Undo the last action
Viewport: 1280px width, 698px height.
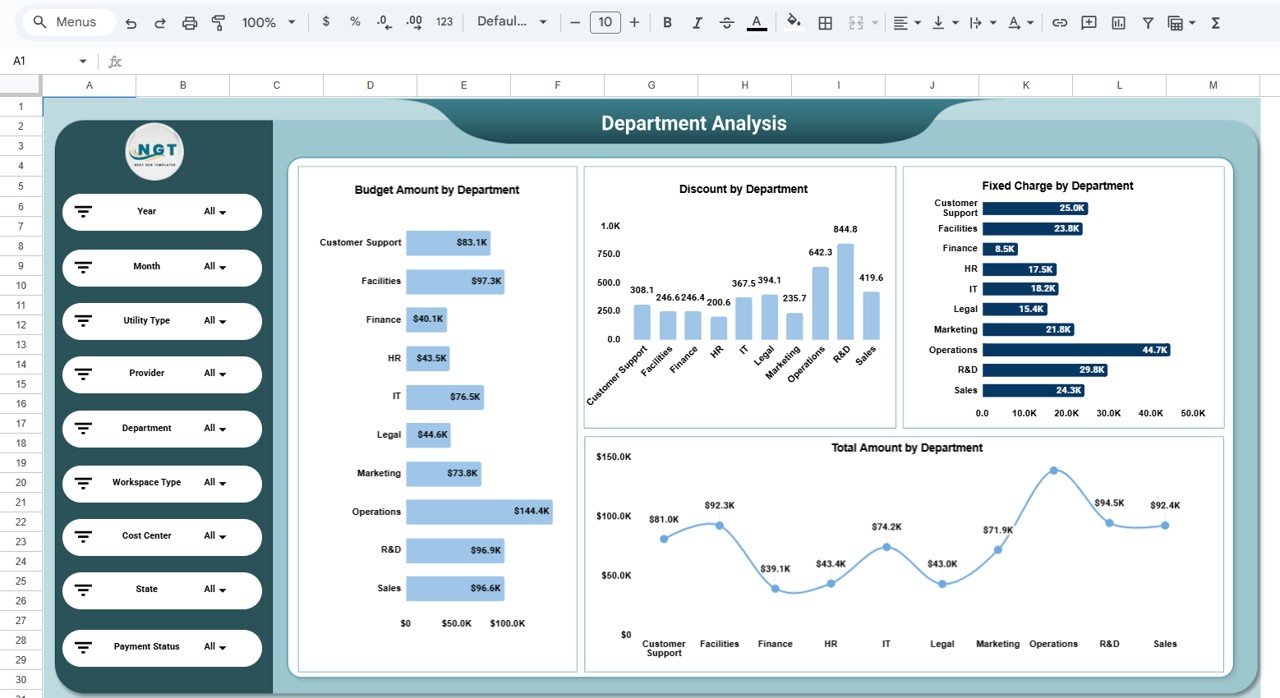[132, 21]
